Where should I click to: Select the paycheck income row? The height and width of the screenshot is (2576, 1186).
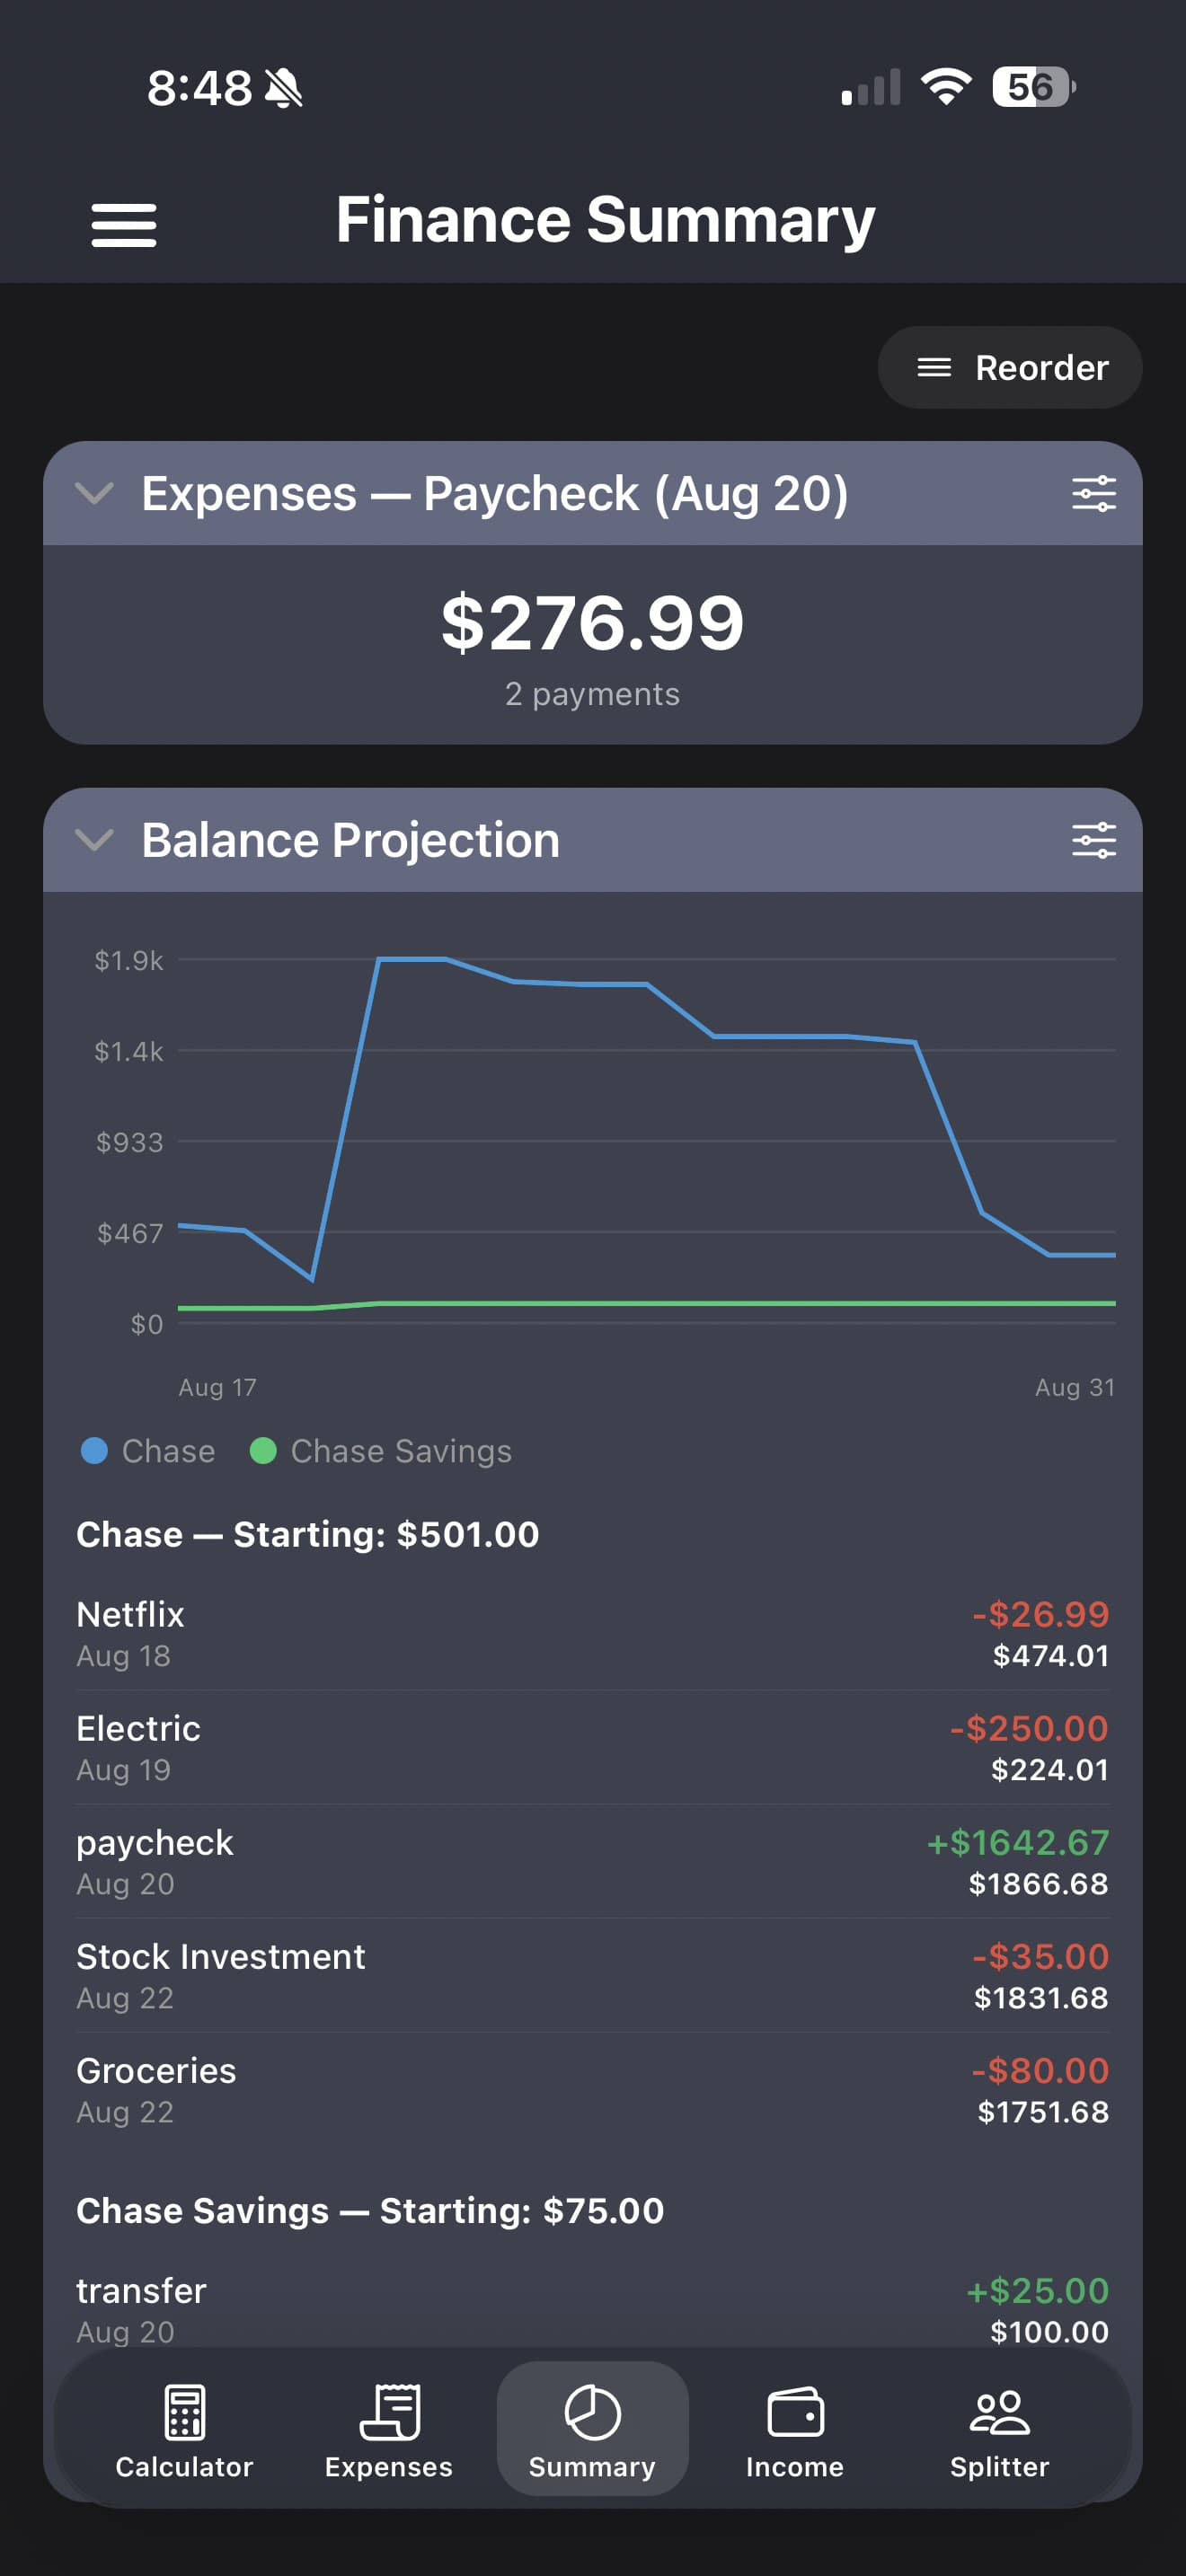point(593,1862)
